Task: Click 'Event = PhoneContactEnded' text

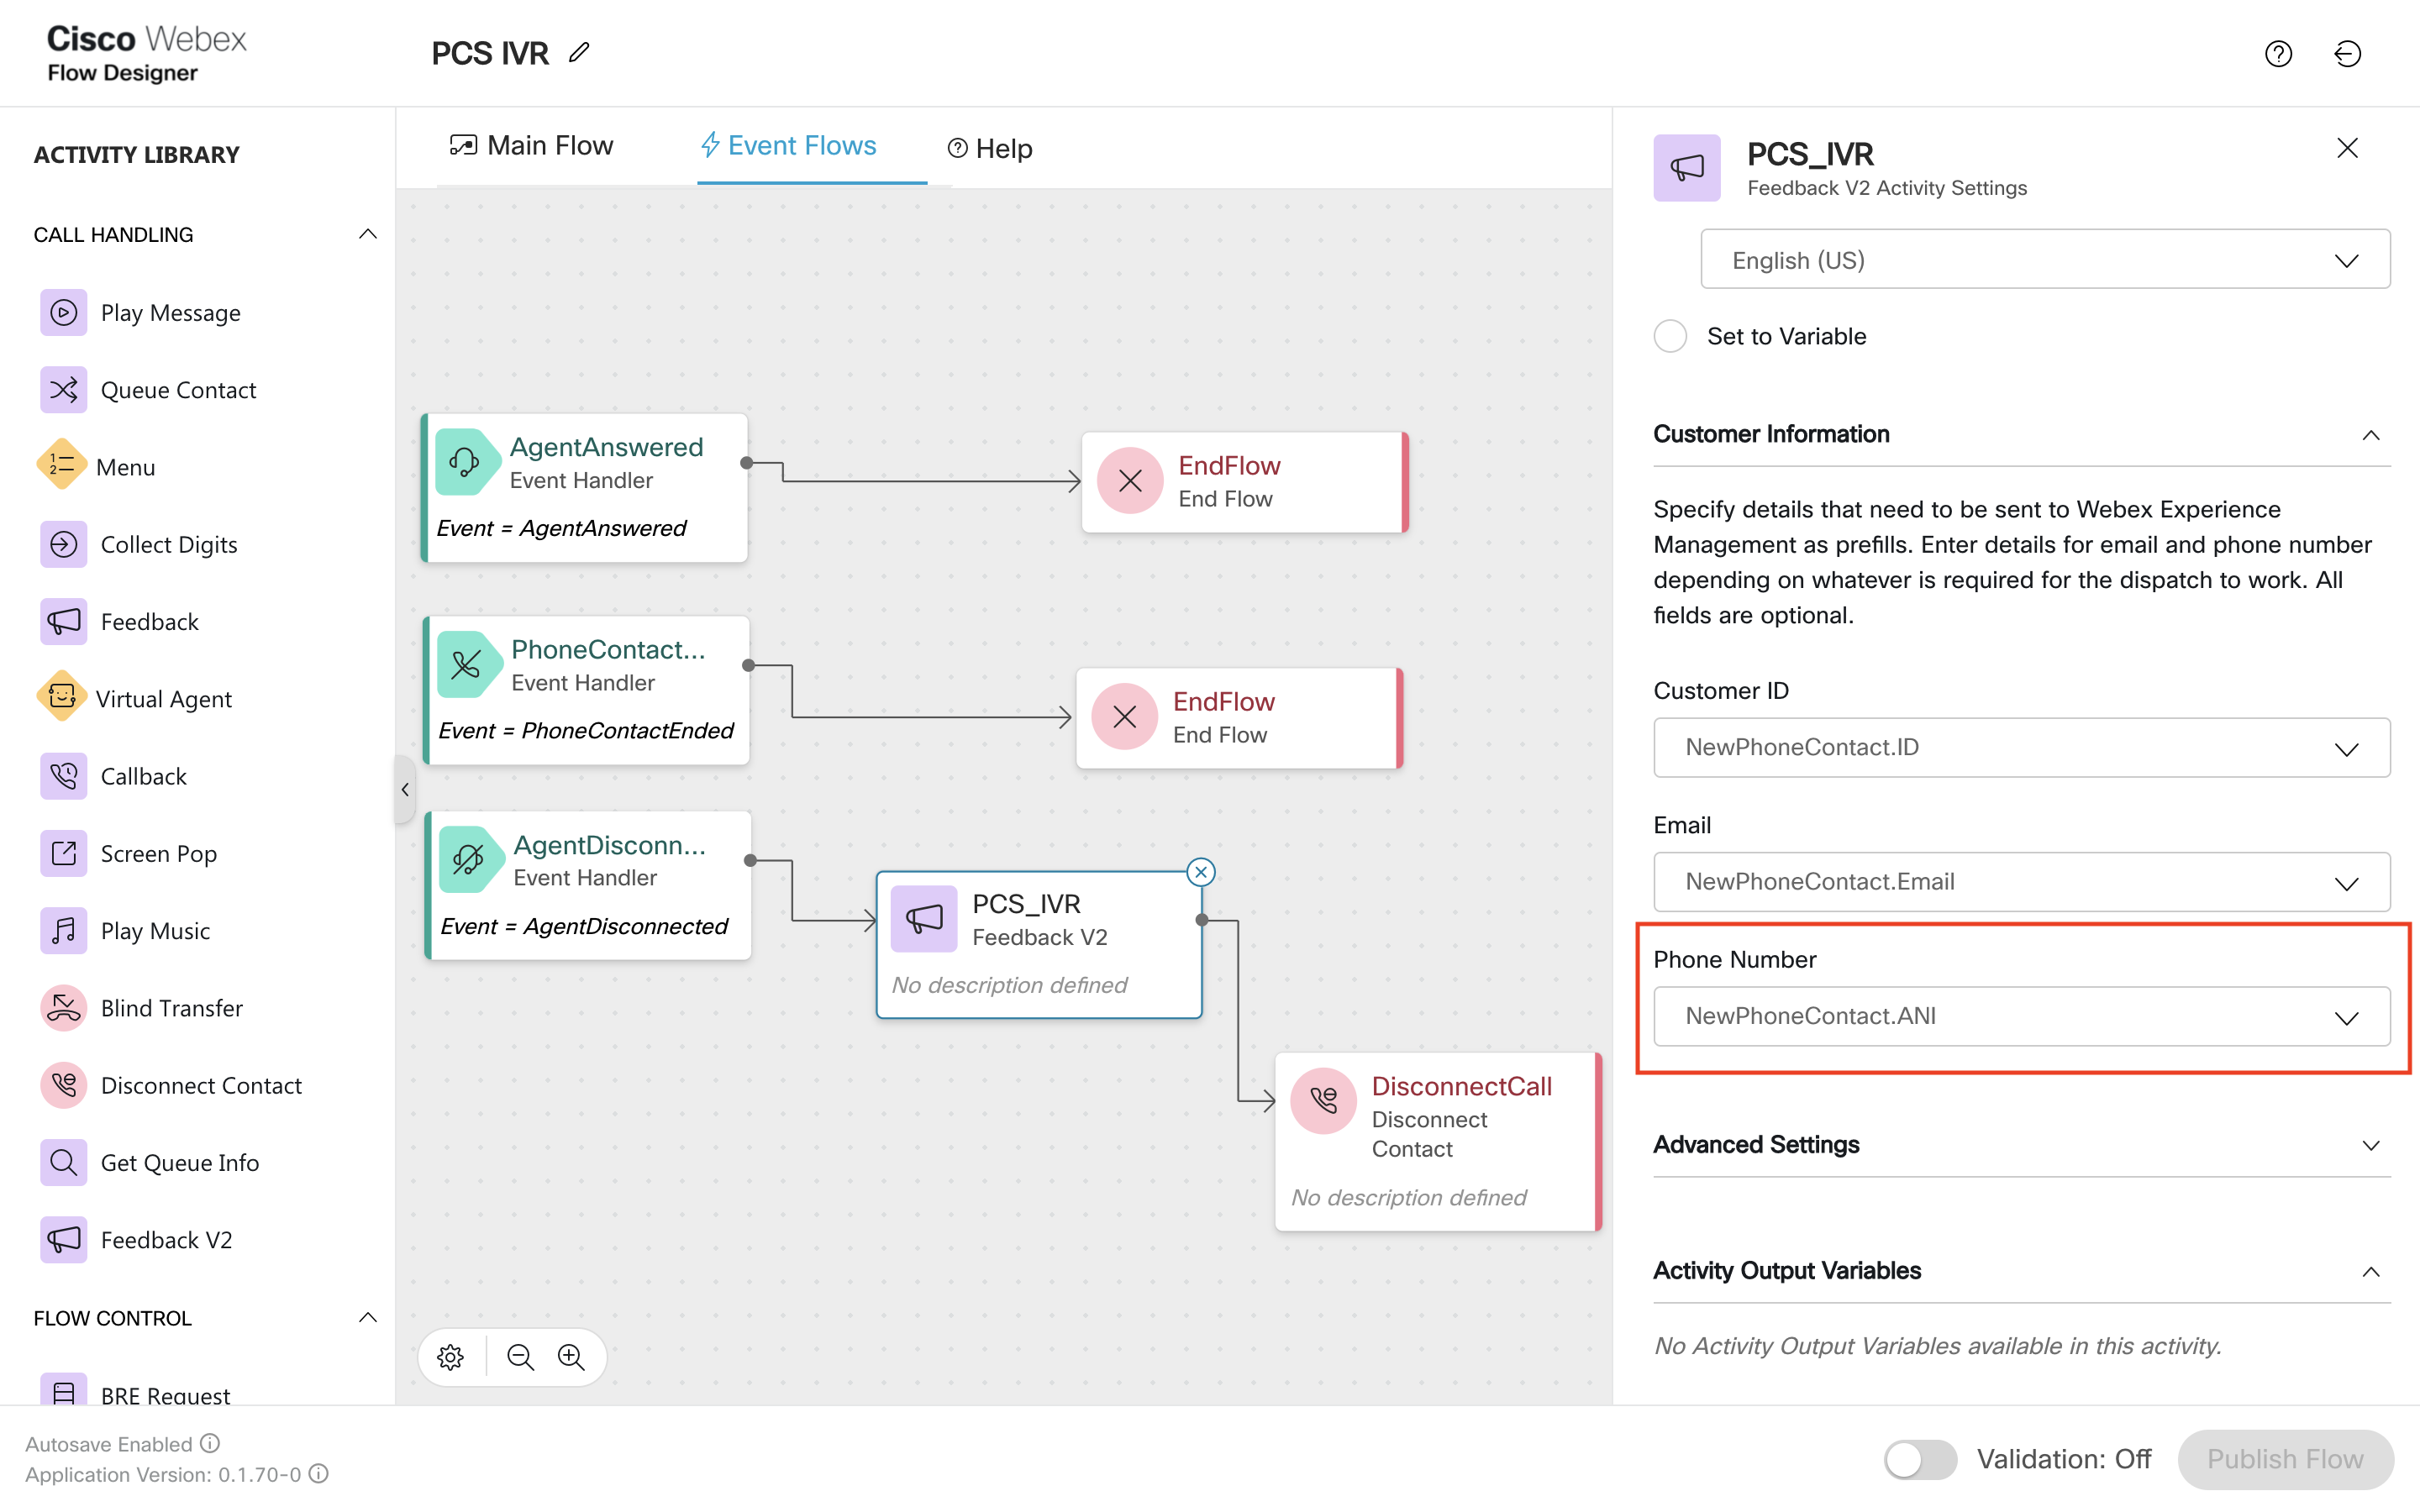Action: tap(586, 731)
